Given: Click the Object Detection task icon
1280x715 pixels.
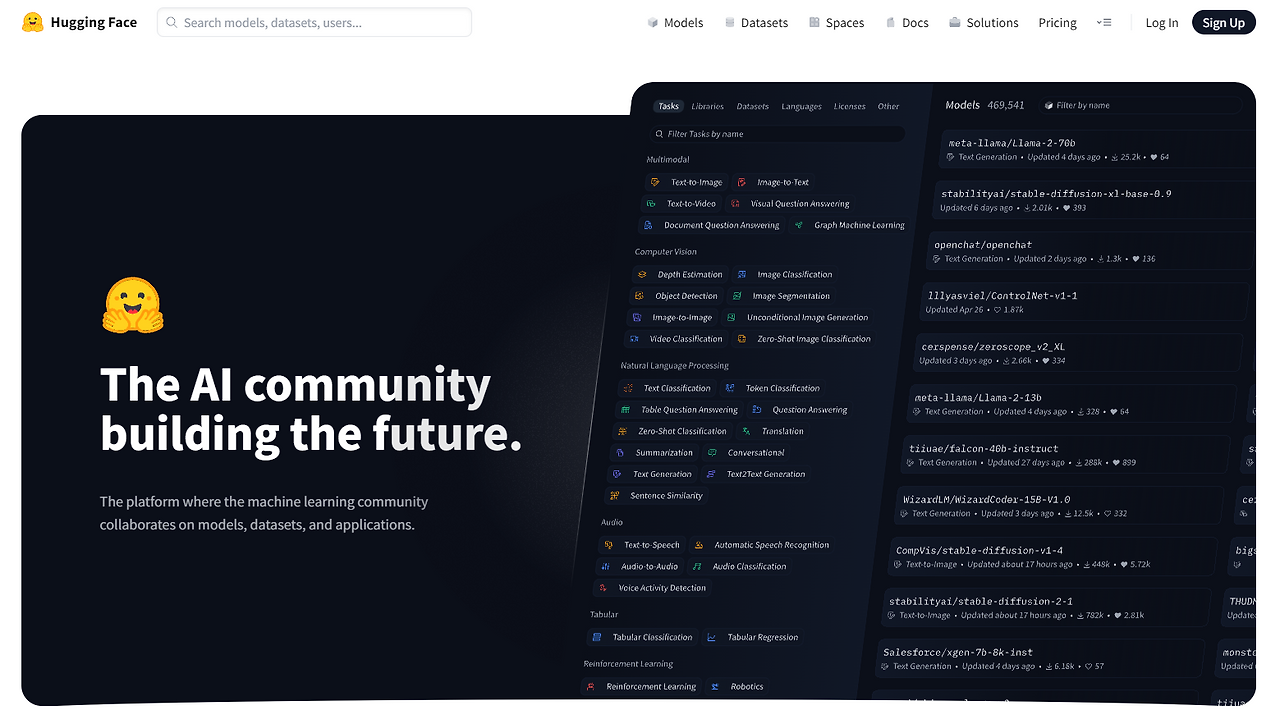Looking at the screenshot, I should click(x=639, y=296).
